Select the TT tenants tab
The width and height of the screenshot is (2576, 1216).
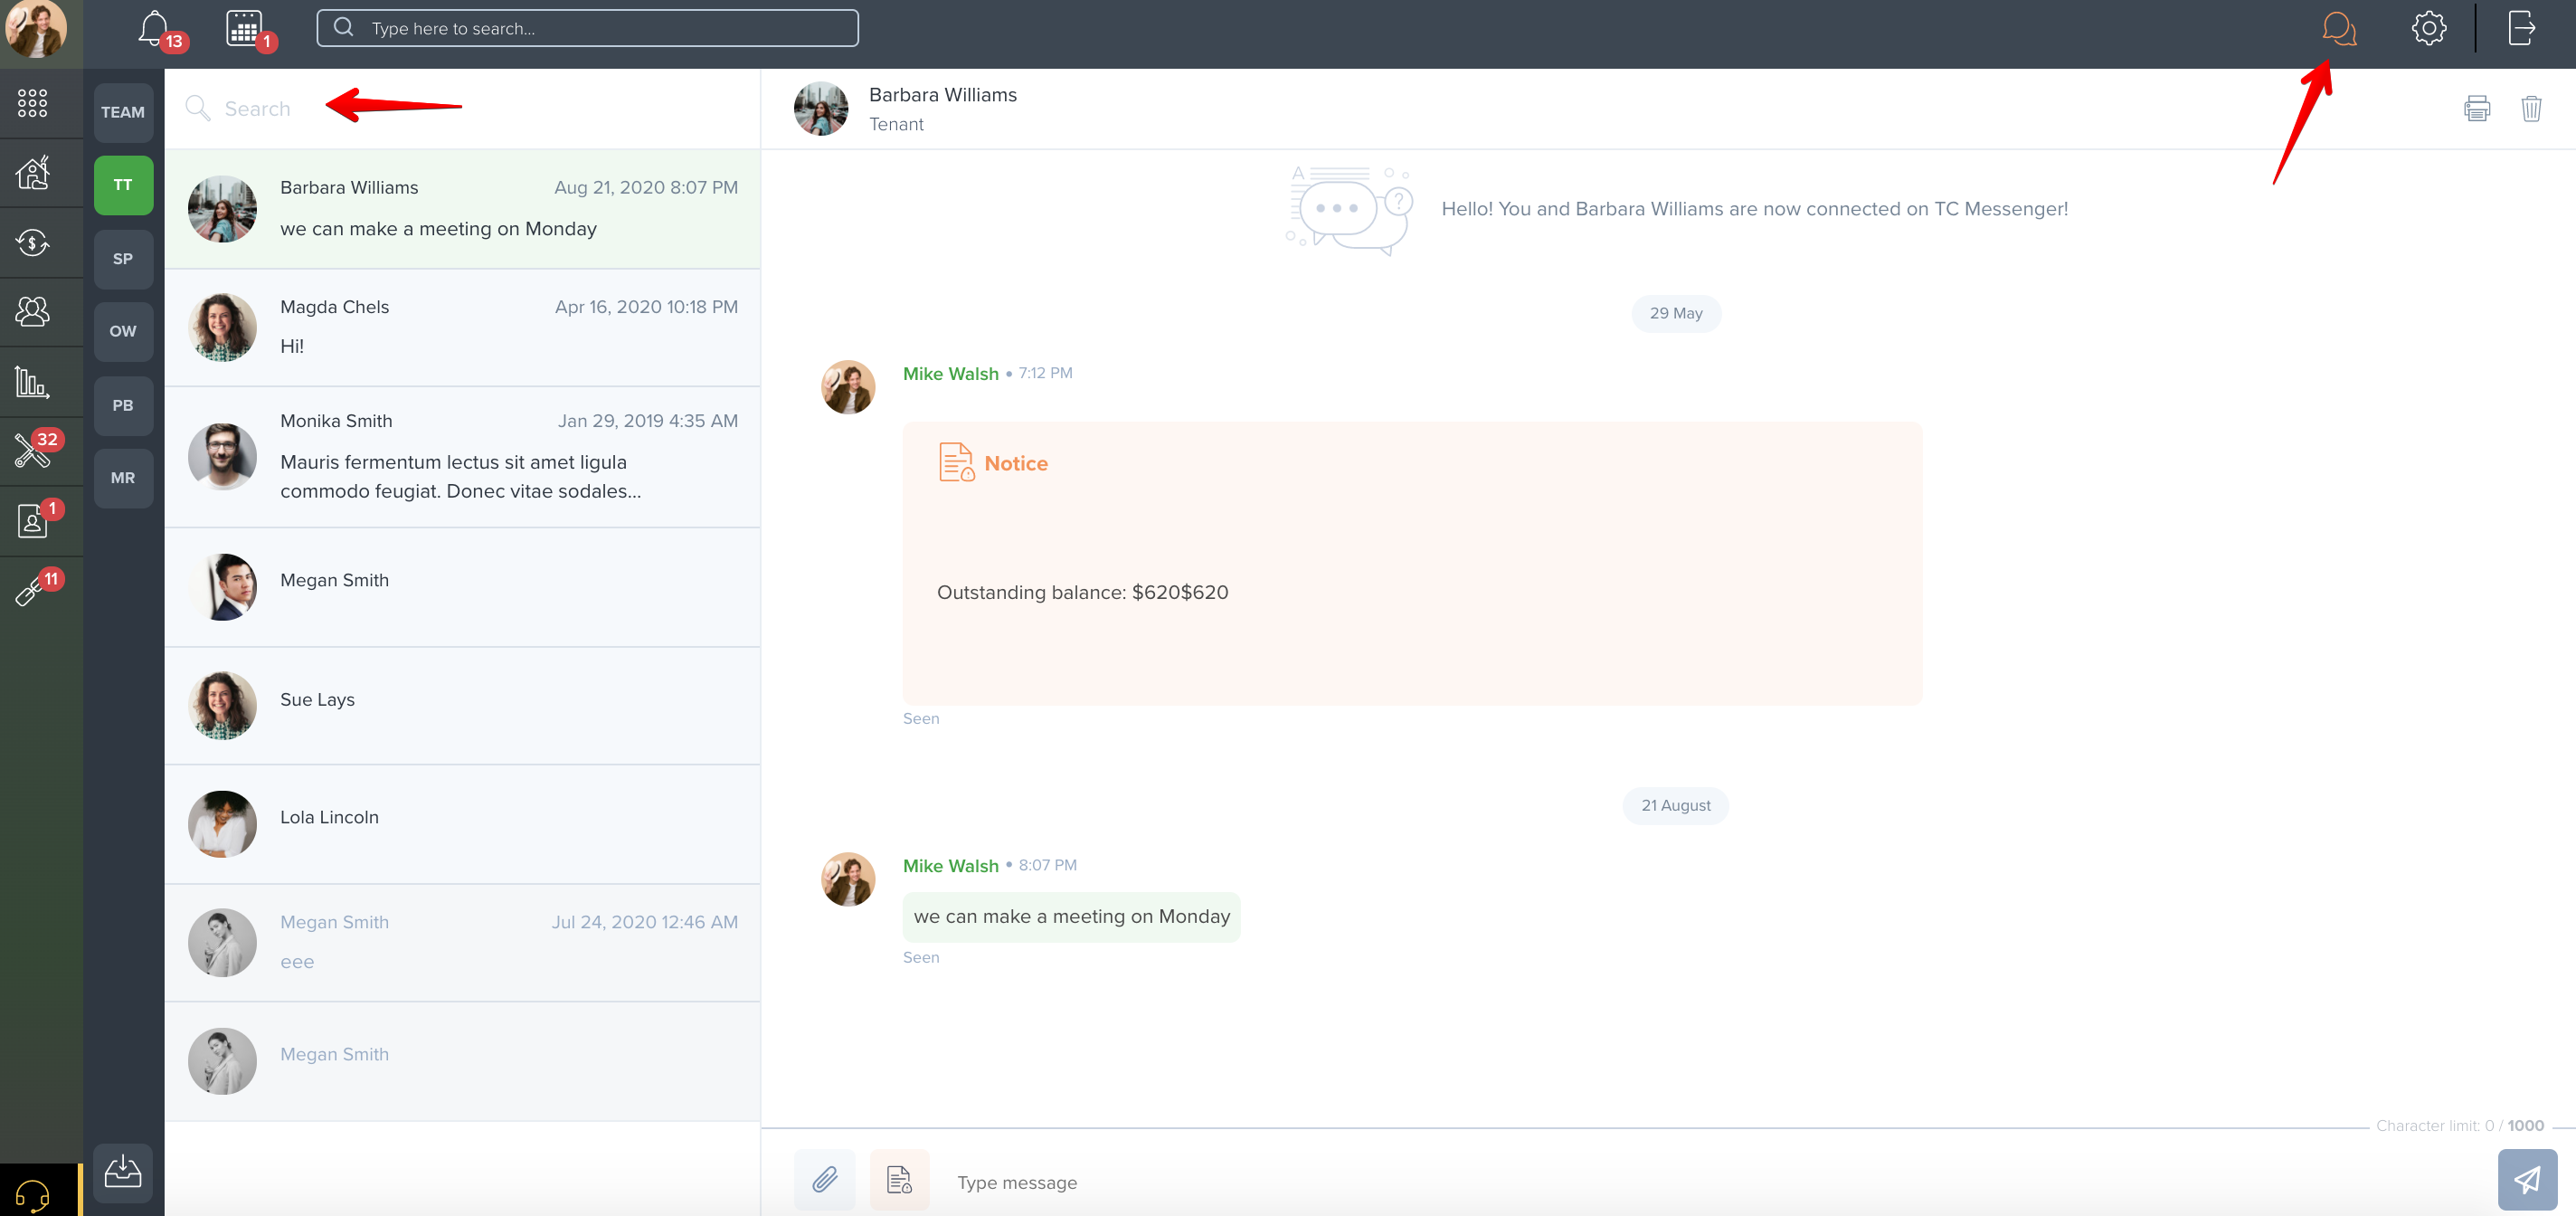click(123, 185)
